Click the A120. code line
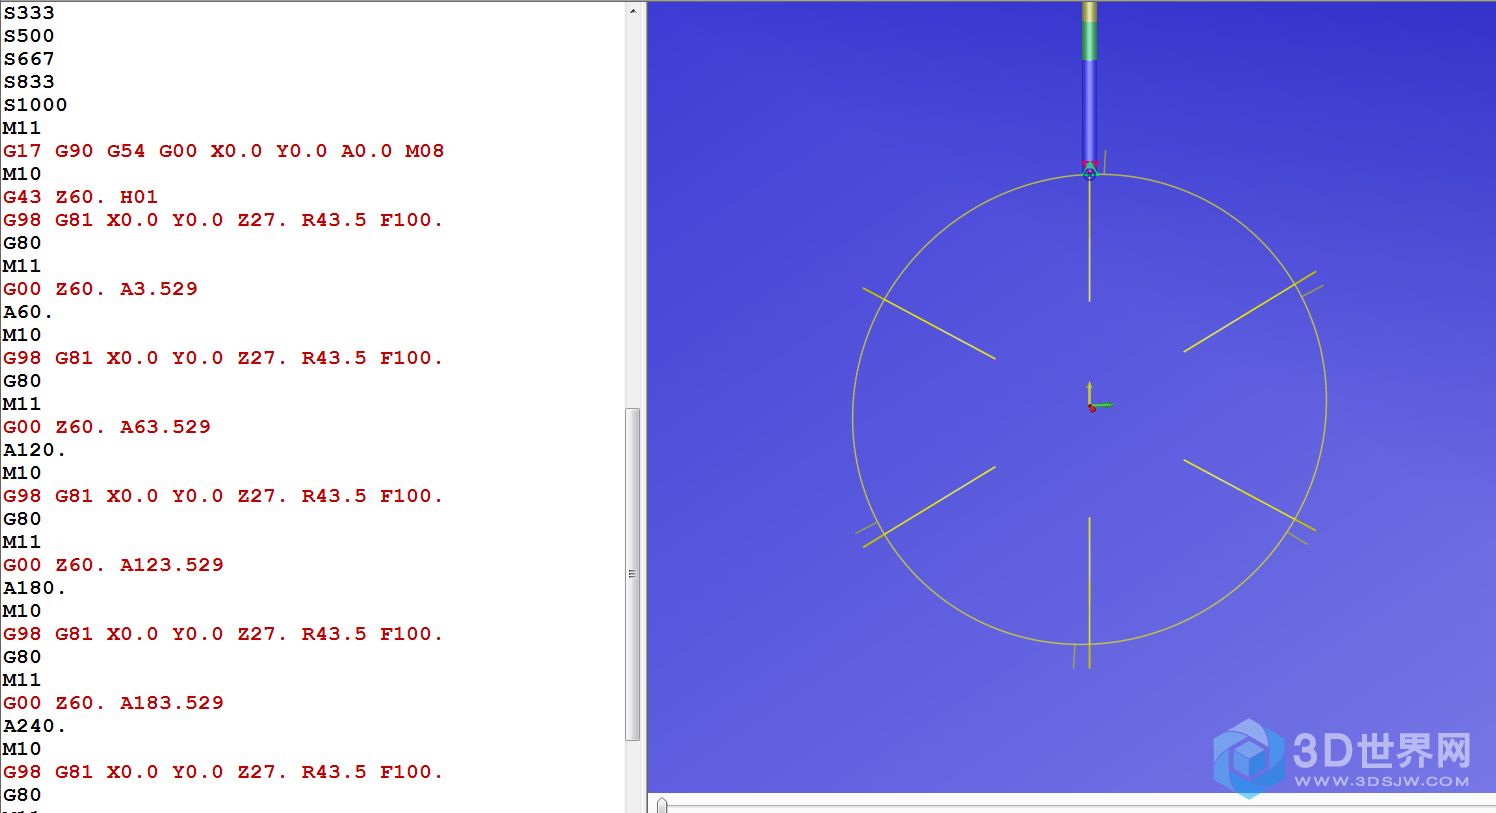The height and width of the screenshot is (813, 1496). point(34,450)
